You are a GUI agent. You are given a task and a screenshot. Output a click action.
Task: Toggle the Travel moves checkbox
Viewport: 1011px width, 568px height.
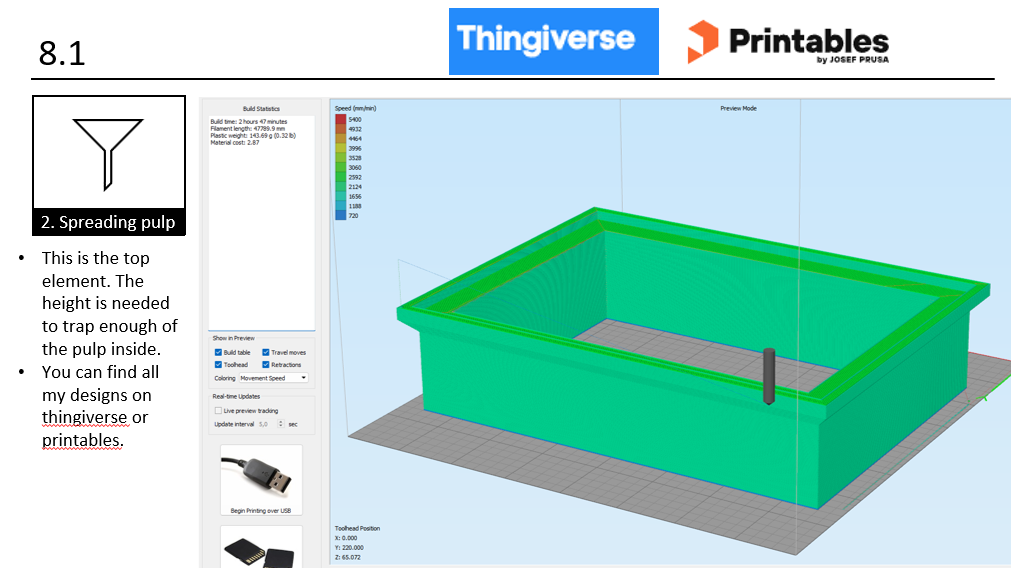coord(266,353)
